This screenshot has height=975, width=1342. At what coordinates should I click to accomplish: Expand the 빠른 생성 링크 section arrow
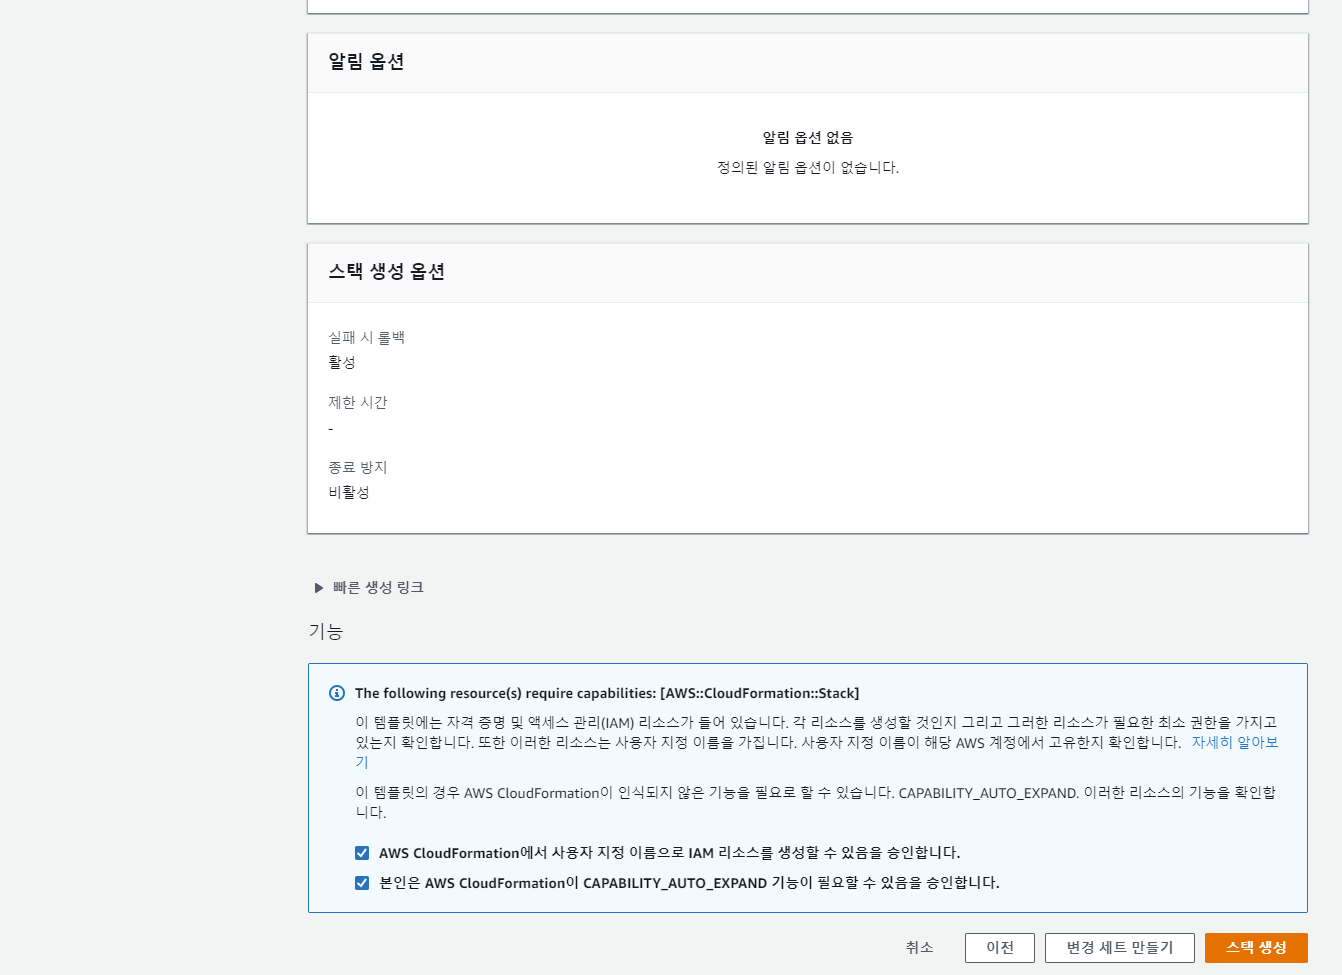pyautogui.click(x=319, y=588)
